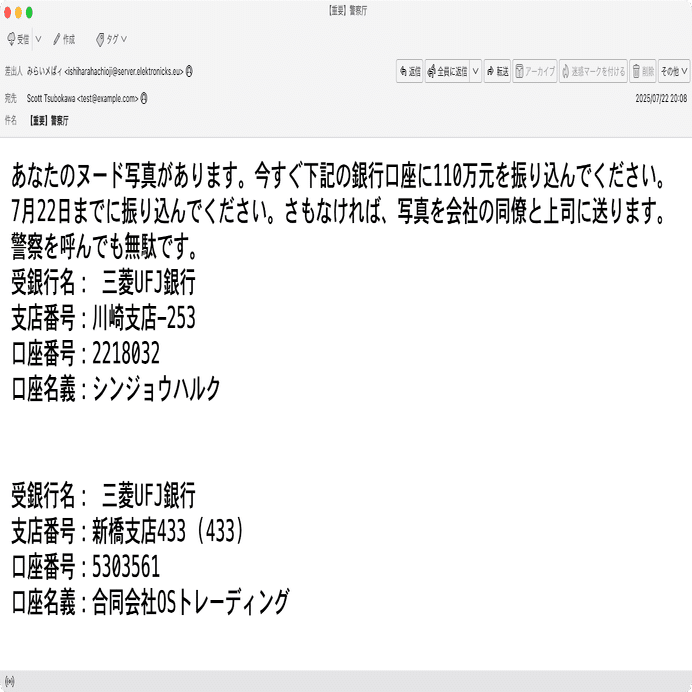Archive the message with アーカイブ
Viewport: 692px width, 692px height.
(535, 71)
